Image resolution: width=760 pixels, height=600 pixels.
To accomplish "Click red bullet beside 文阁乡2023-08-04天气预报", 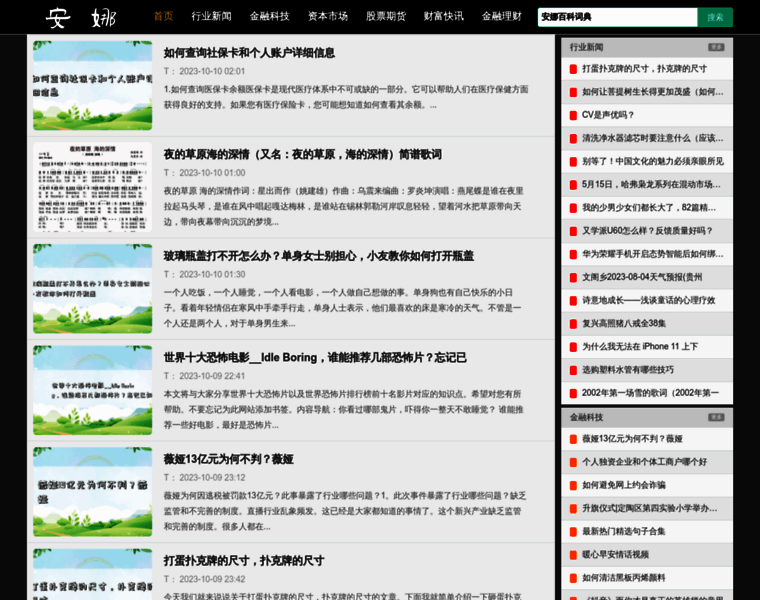I will [573, 278].
